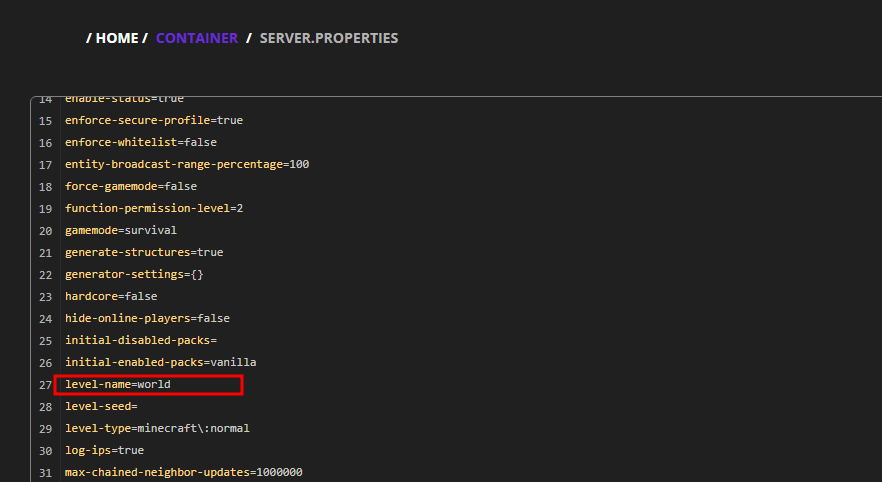The width and height of the screenshot is (882, 482).
Task: Click on generator-settings={} line
Action: click(x=134, y=274)
